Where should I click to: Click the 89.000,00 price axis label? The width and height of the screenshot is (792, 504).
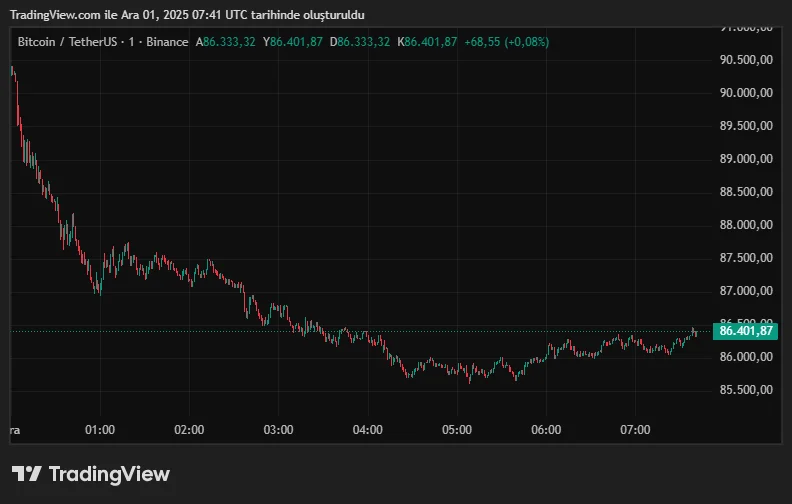click(x=746, y=159)
